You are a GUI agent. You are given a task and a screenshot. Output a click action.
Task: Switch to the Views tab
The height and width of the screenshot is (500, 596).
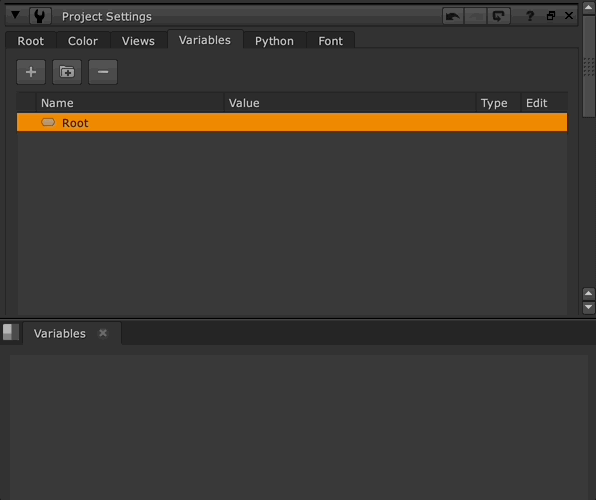138,41
